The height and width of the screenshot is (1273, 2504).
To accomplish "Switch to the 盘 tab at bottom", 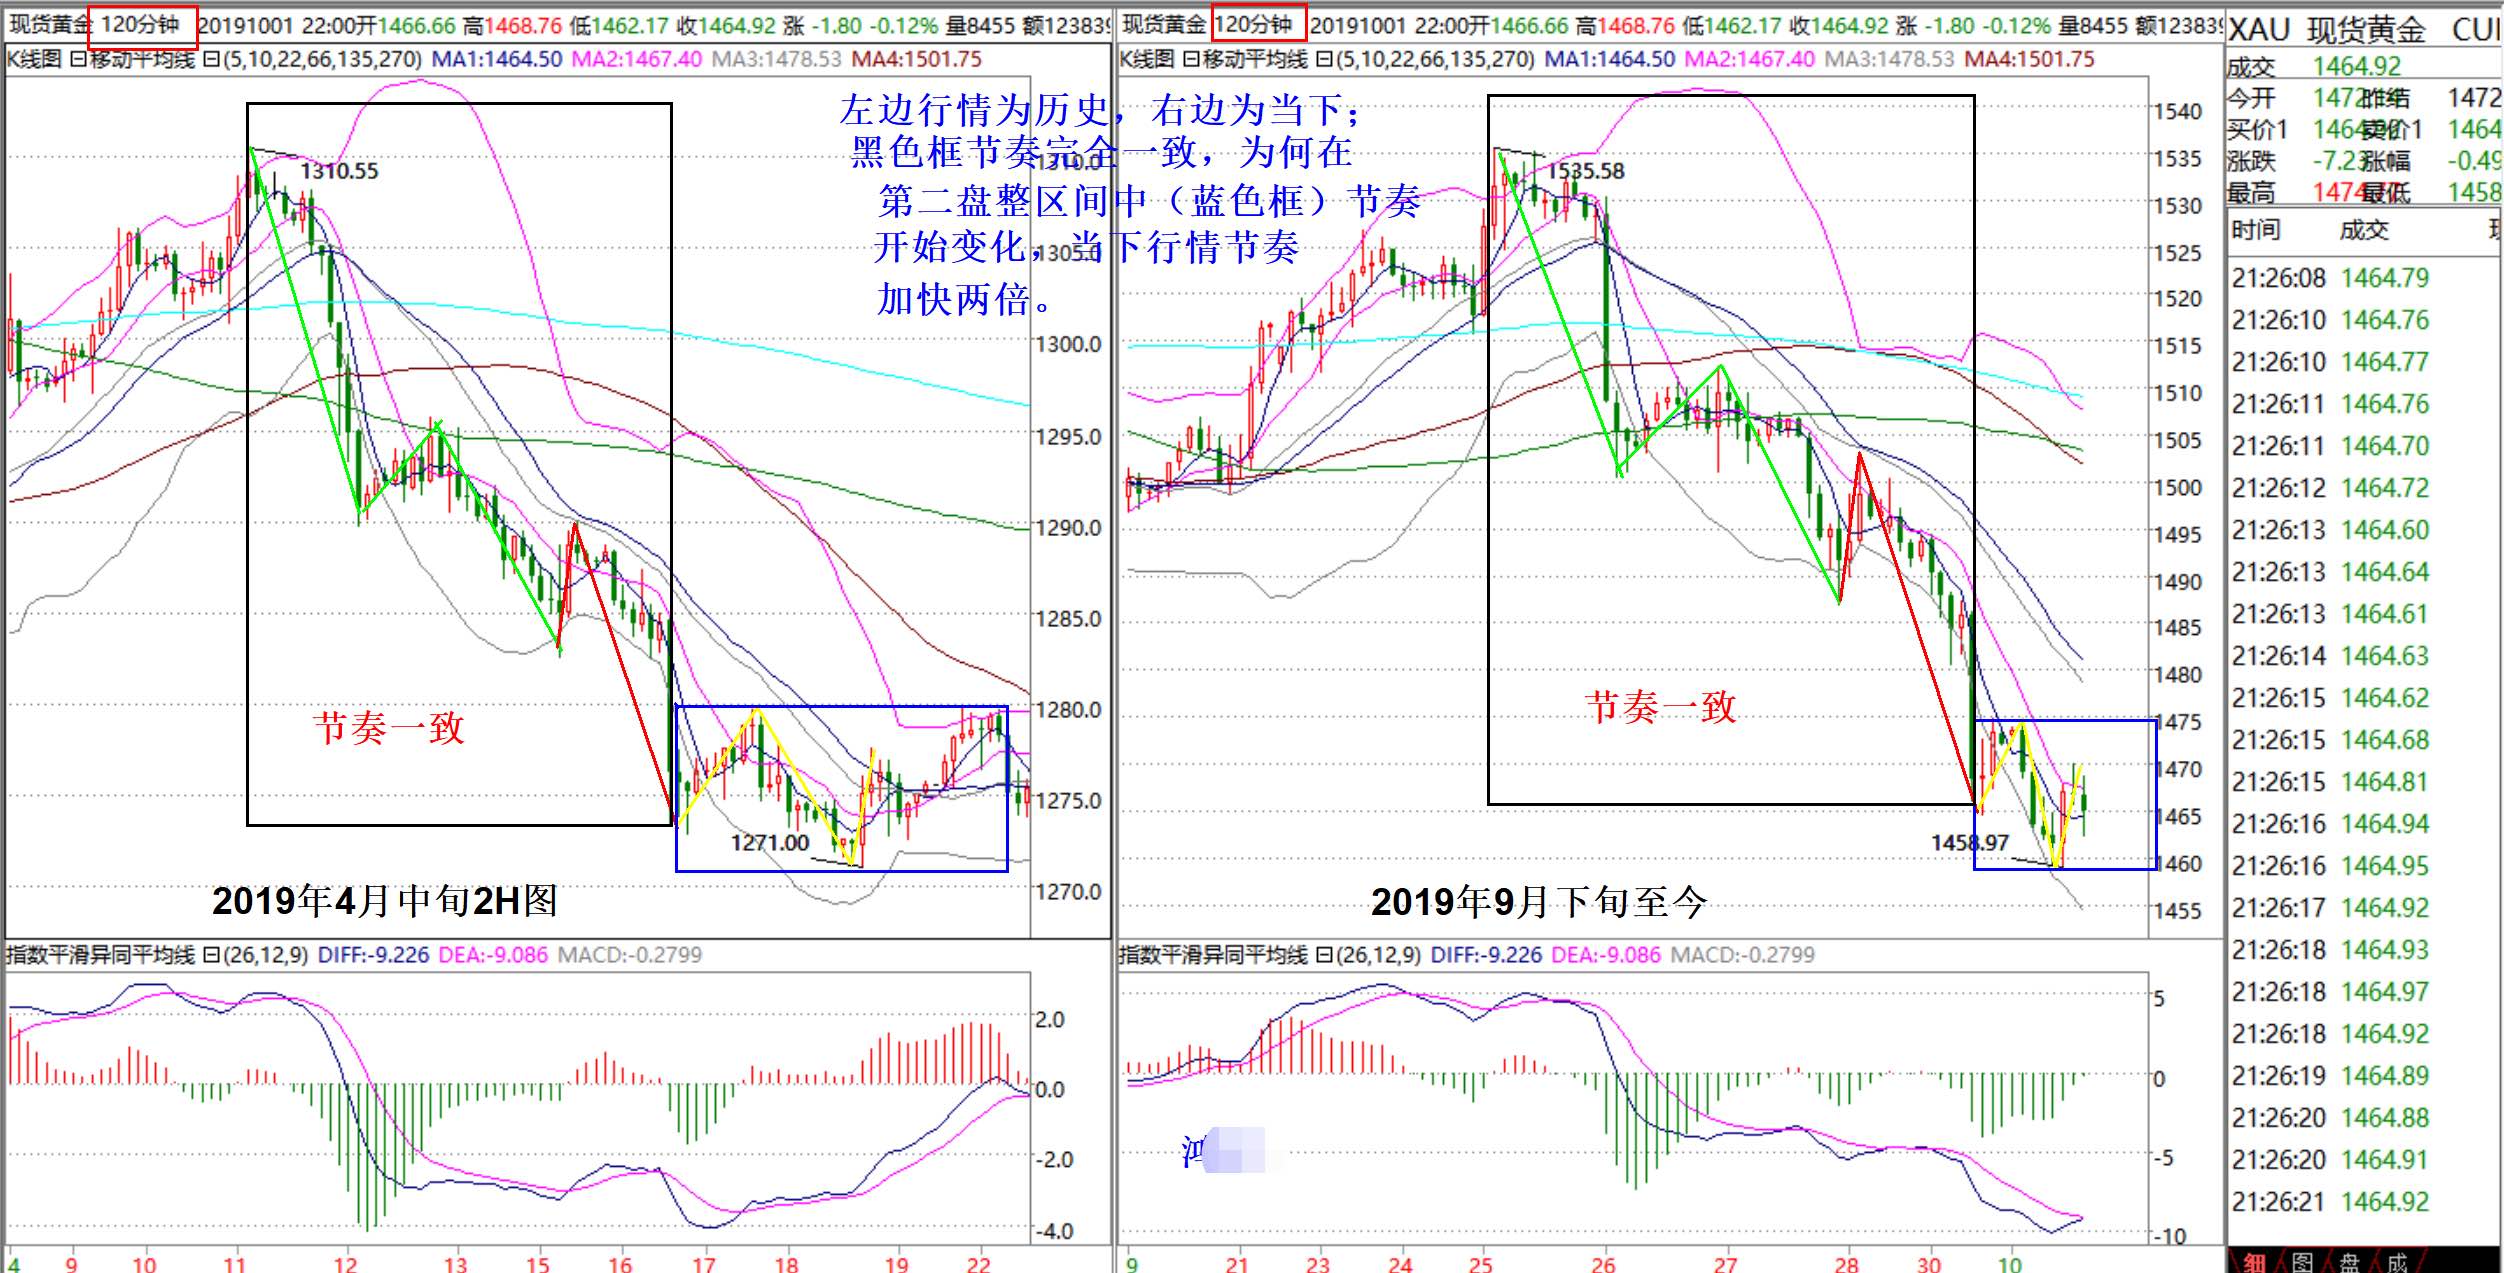I will click(2349, 1262).
